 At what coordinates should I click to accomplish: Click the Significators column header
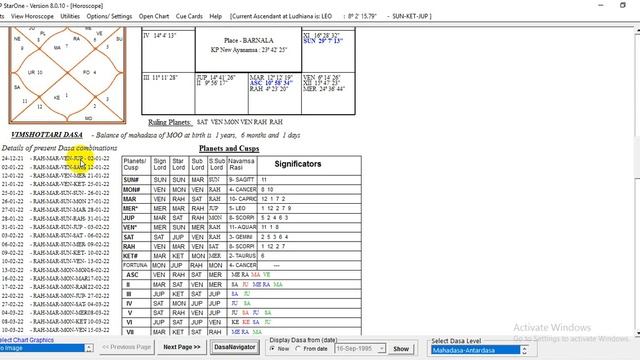coord(298,164)
